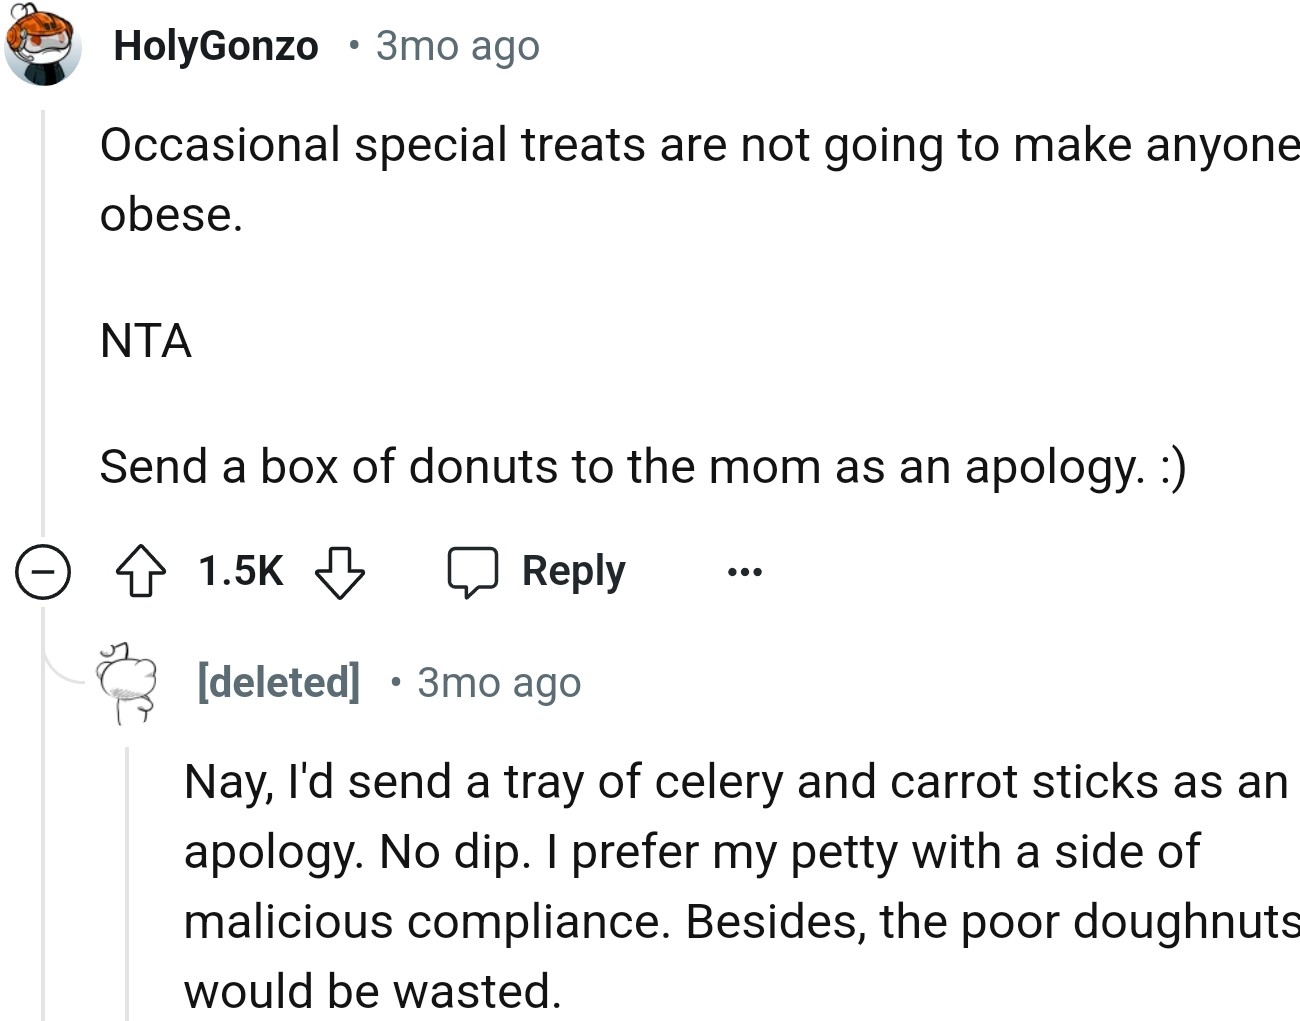Click the NTA verdict text
The width and height of the screenshot is (1300, 1021).
(146, 341)
